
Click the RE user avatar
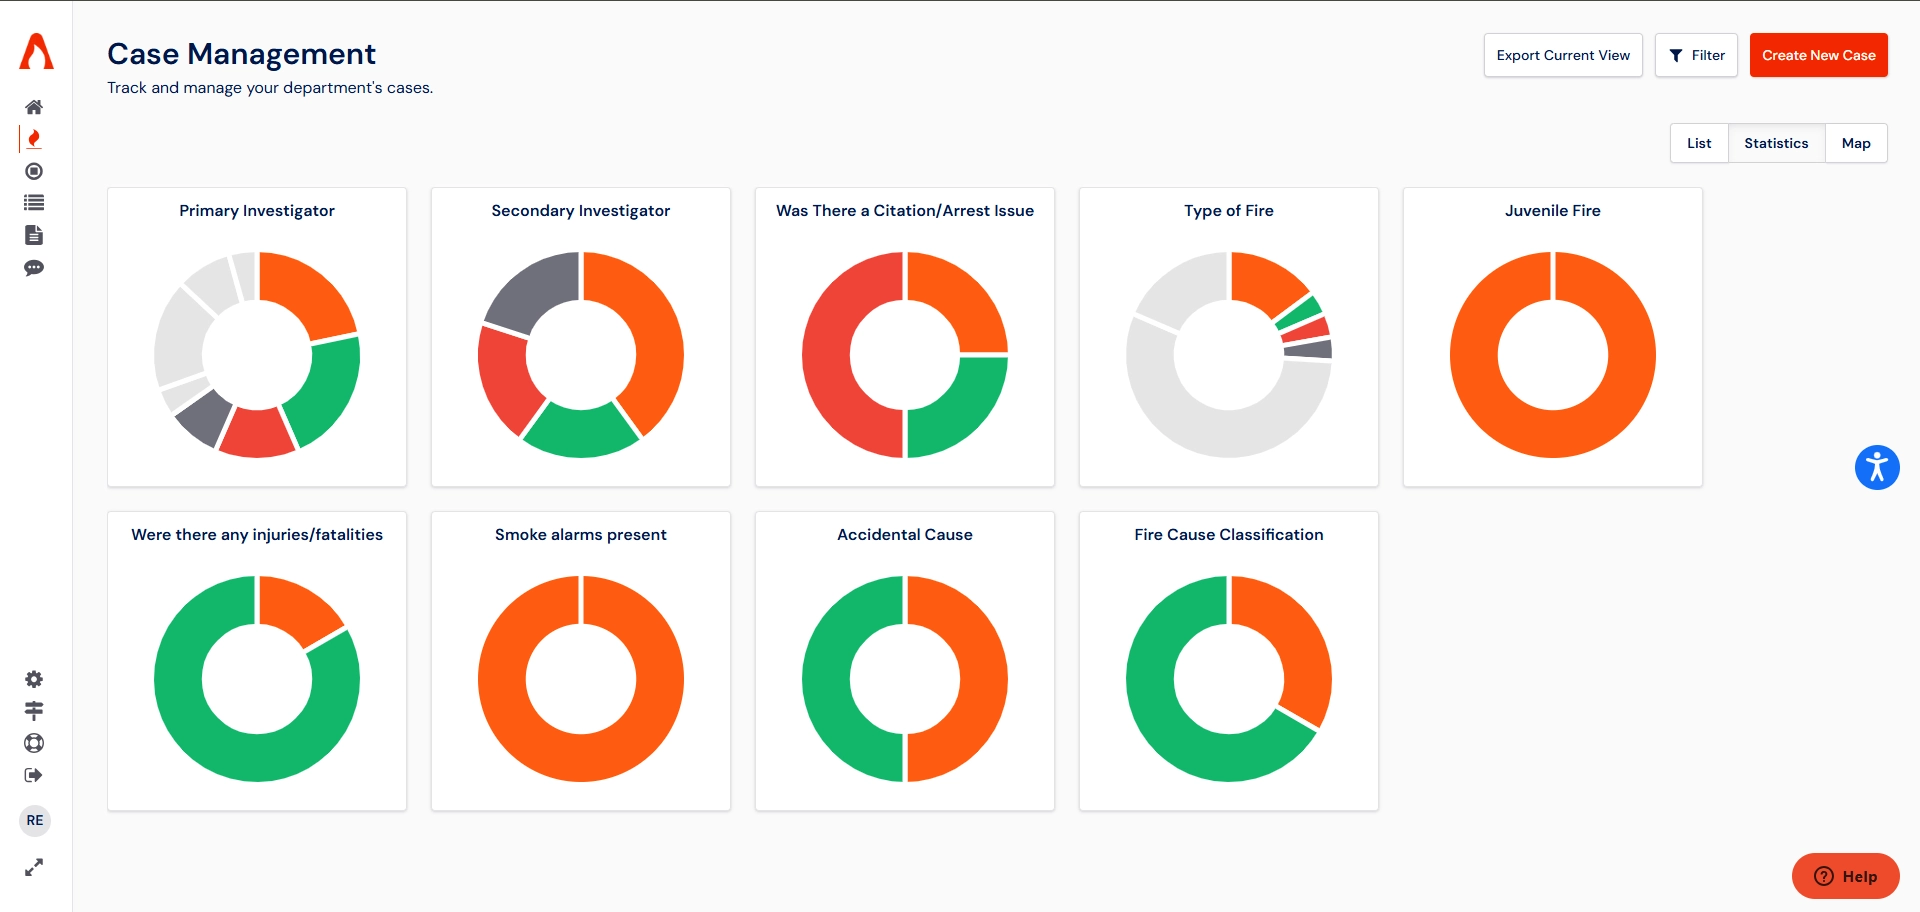coord(34,820)
